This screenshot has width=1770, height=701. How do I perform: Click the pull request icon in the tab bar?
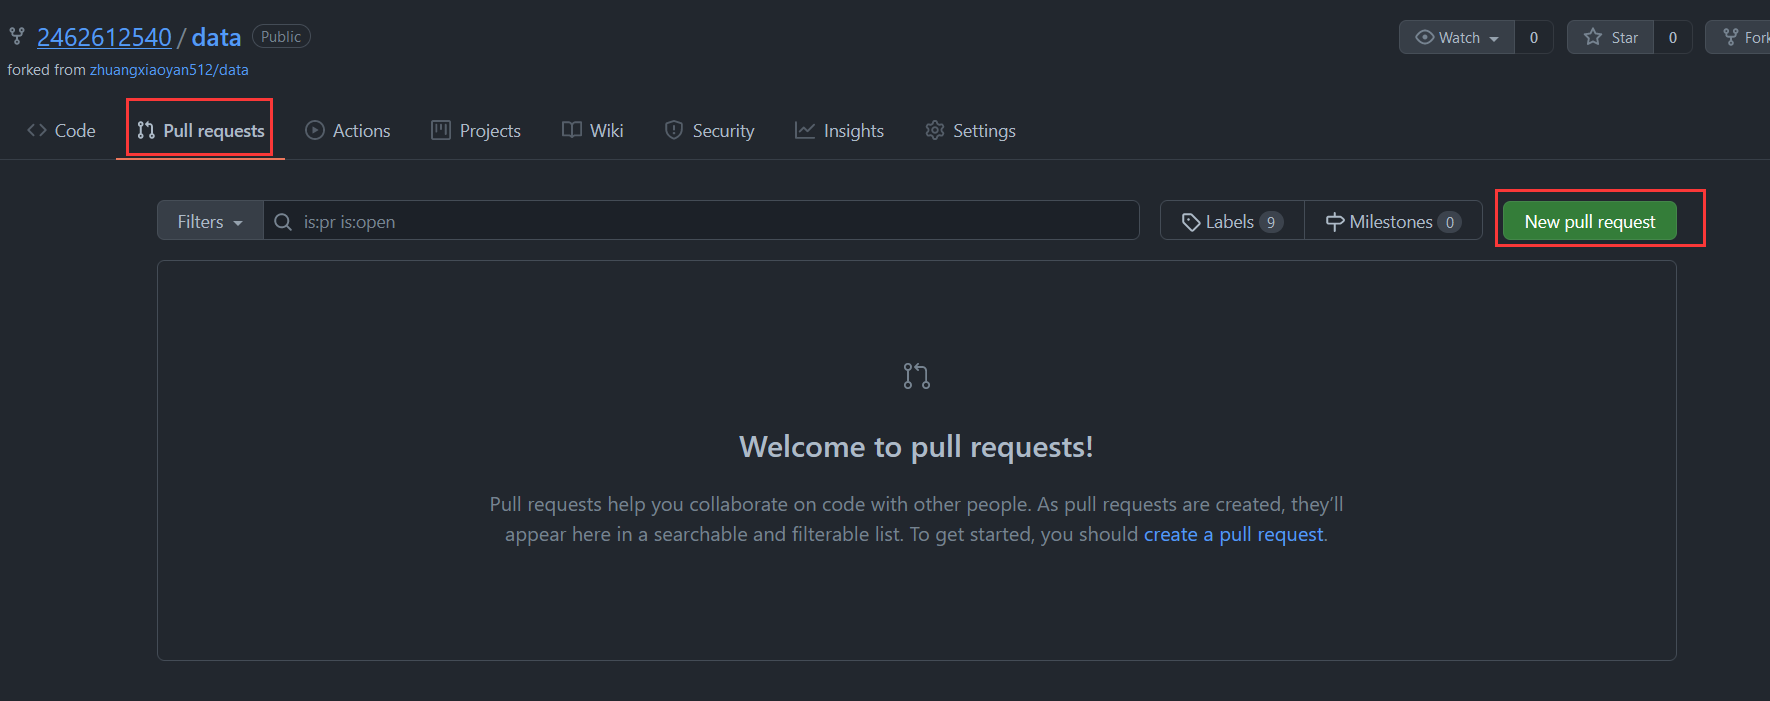146,130
